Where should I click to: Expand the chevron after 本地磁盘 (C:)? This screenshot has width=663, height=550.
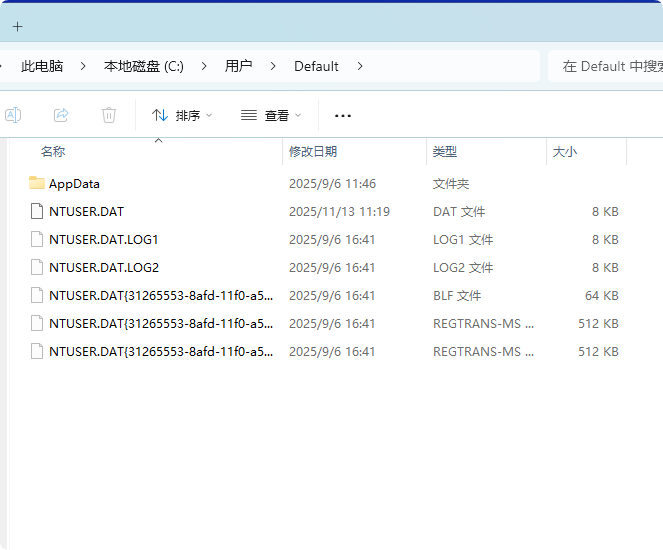click(204, 66)
